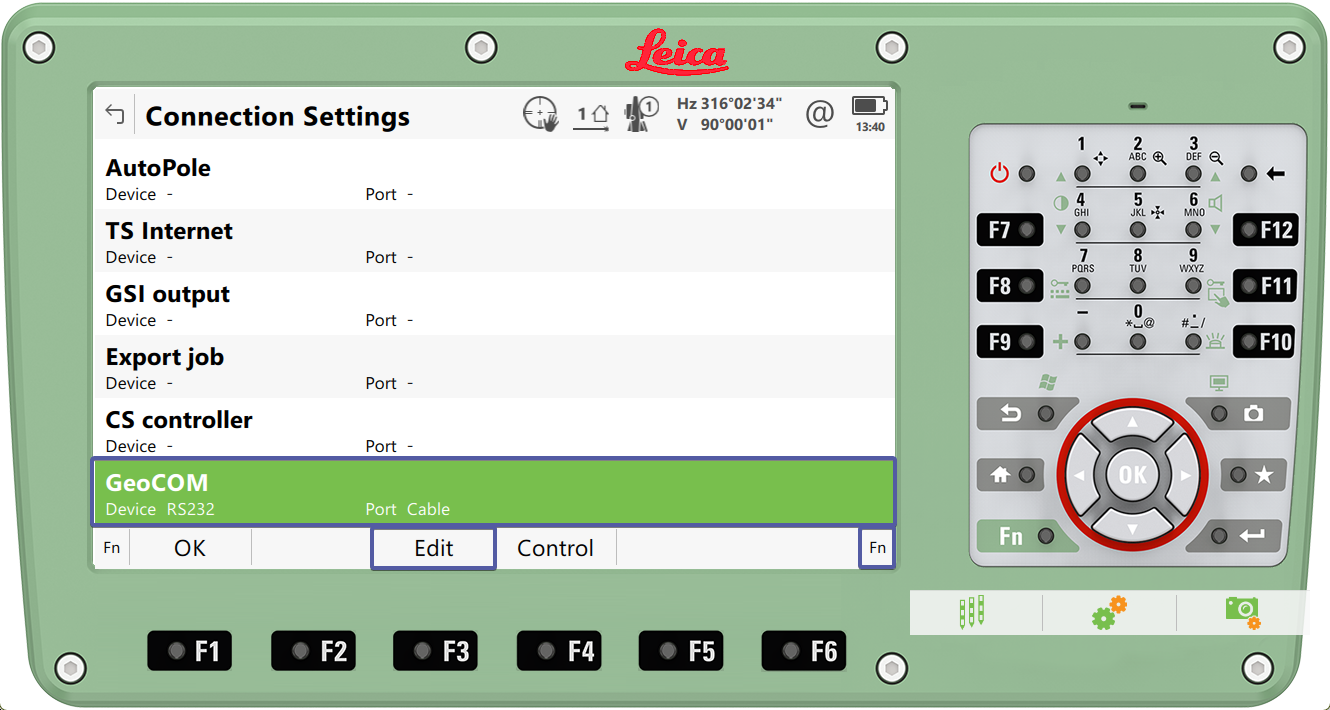Hit the center OK navigation button
This screenshot has height=710, width=1330.
click(x=1133, y=474)
